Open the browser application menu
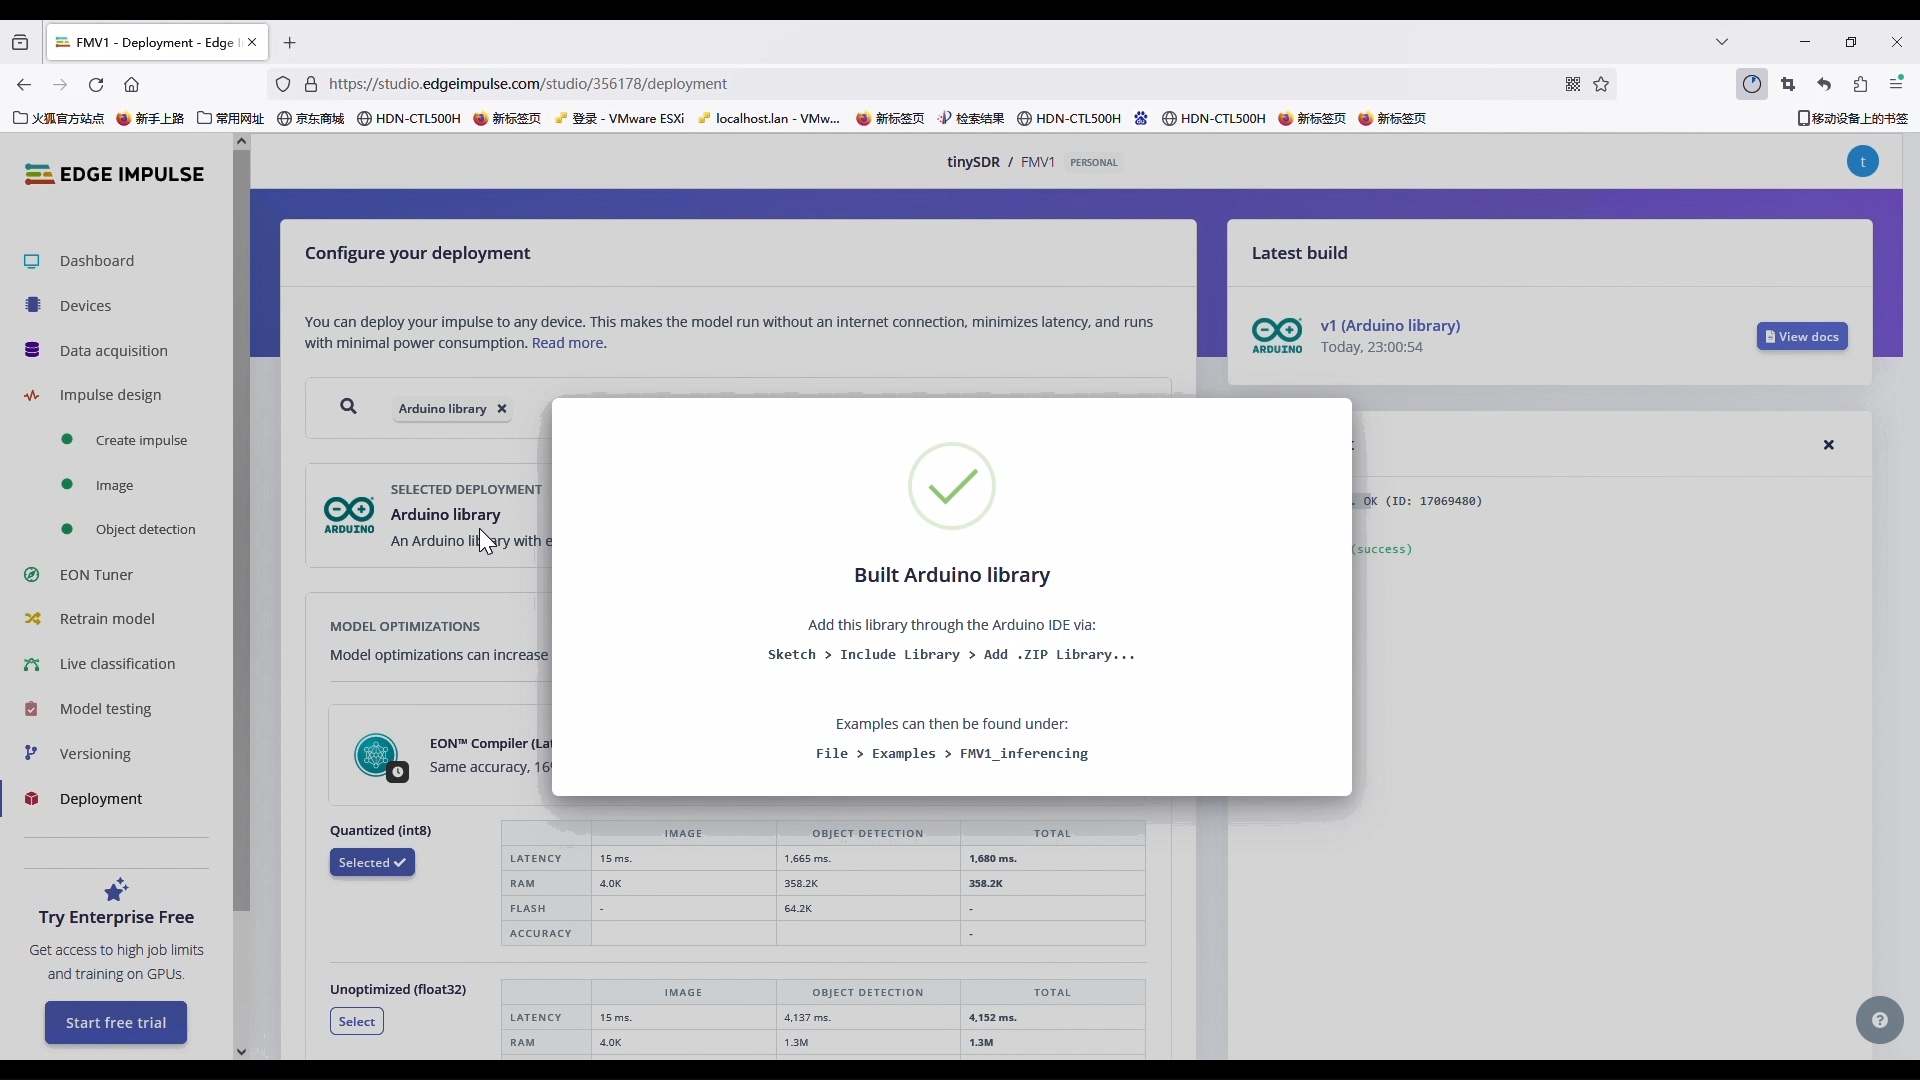1920x1080 pixels. point(1896,84)
